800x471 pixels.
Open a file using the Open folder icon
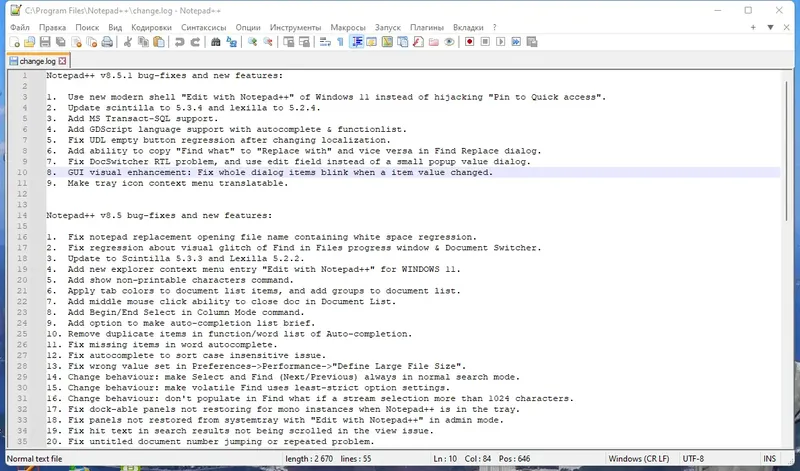click(30, 42)
